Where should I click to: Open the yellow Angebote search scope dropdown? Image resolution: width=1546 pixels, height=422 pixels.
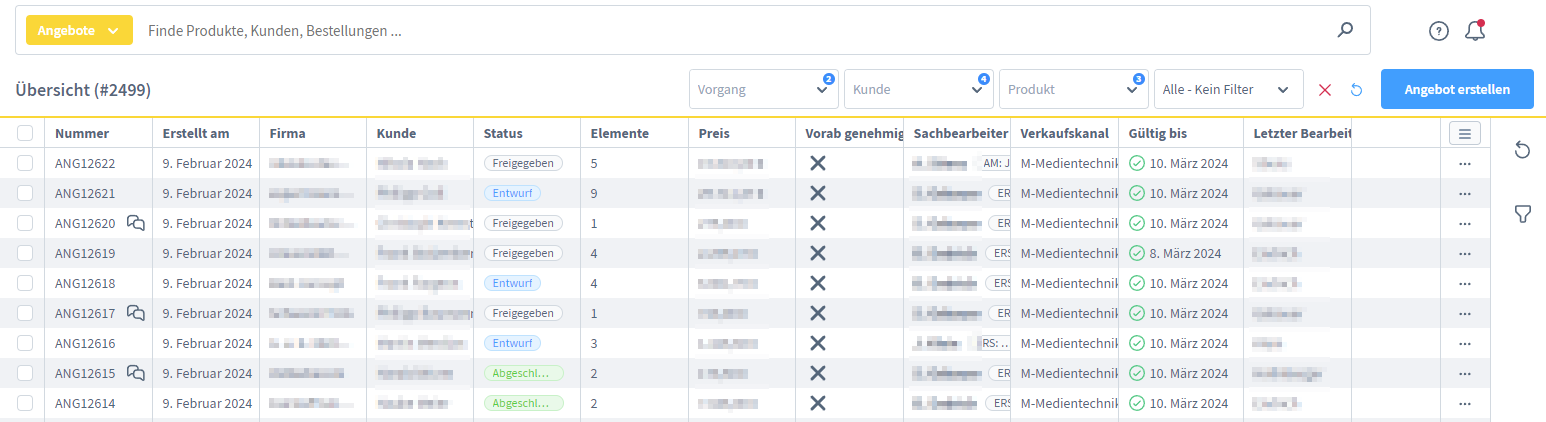coord(79,30)
